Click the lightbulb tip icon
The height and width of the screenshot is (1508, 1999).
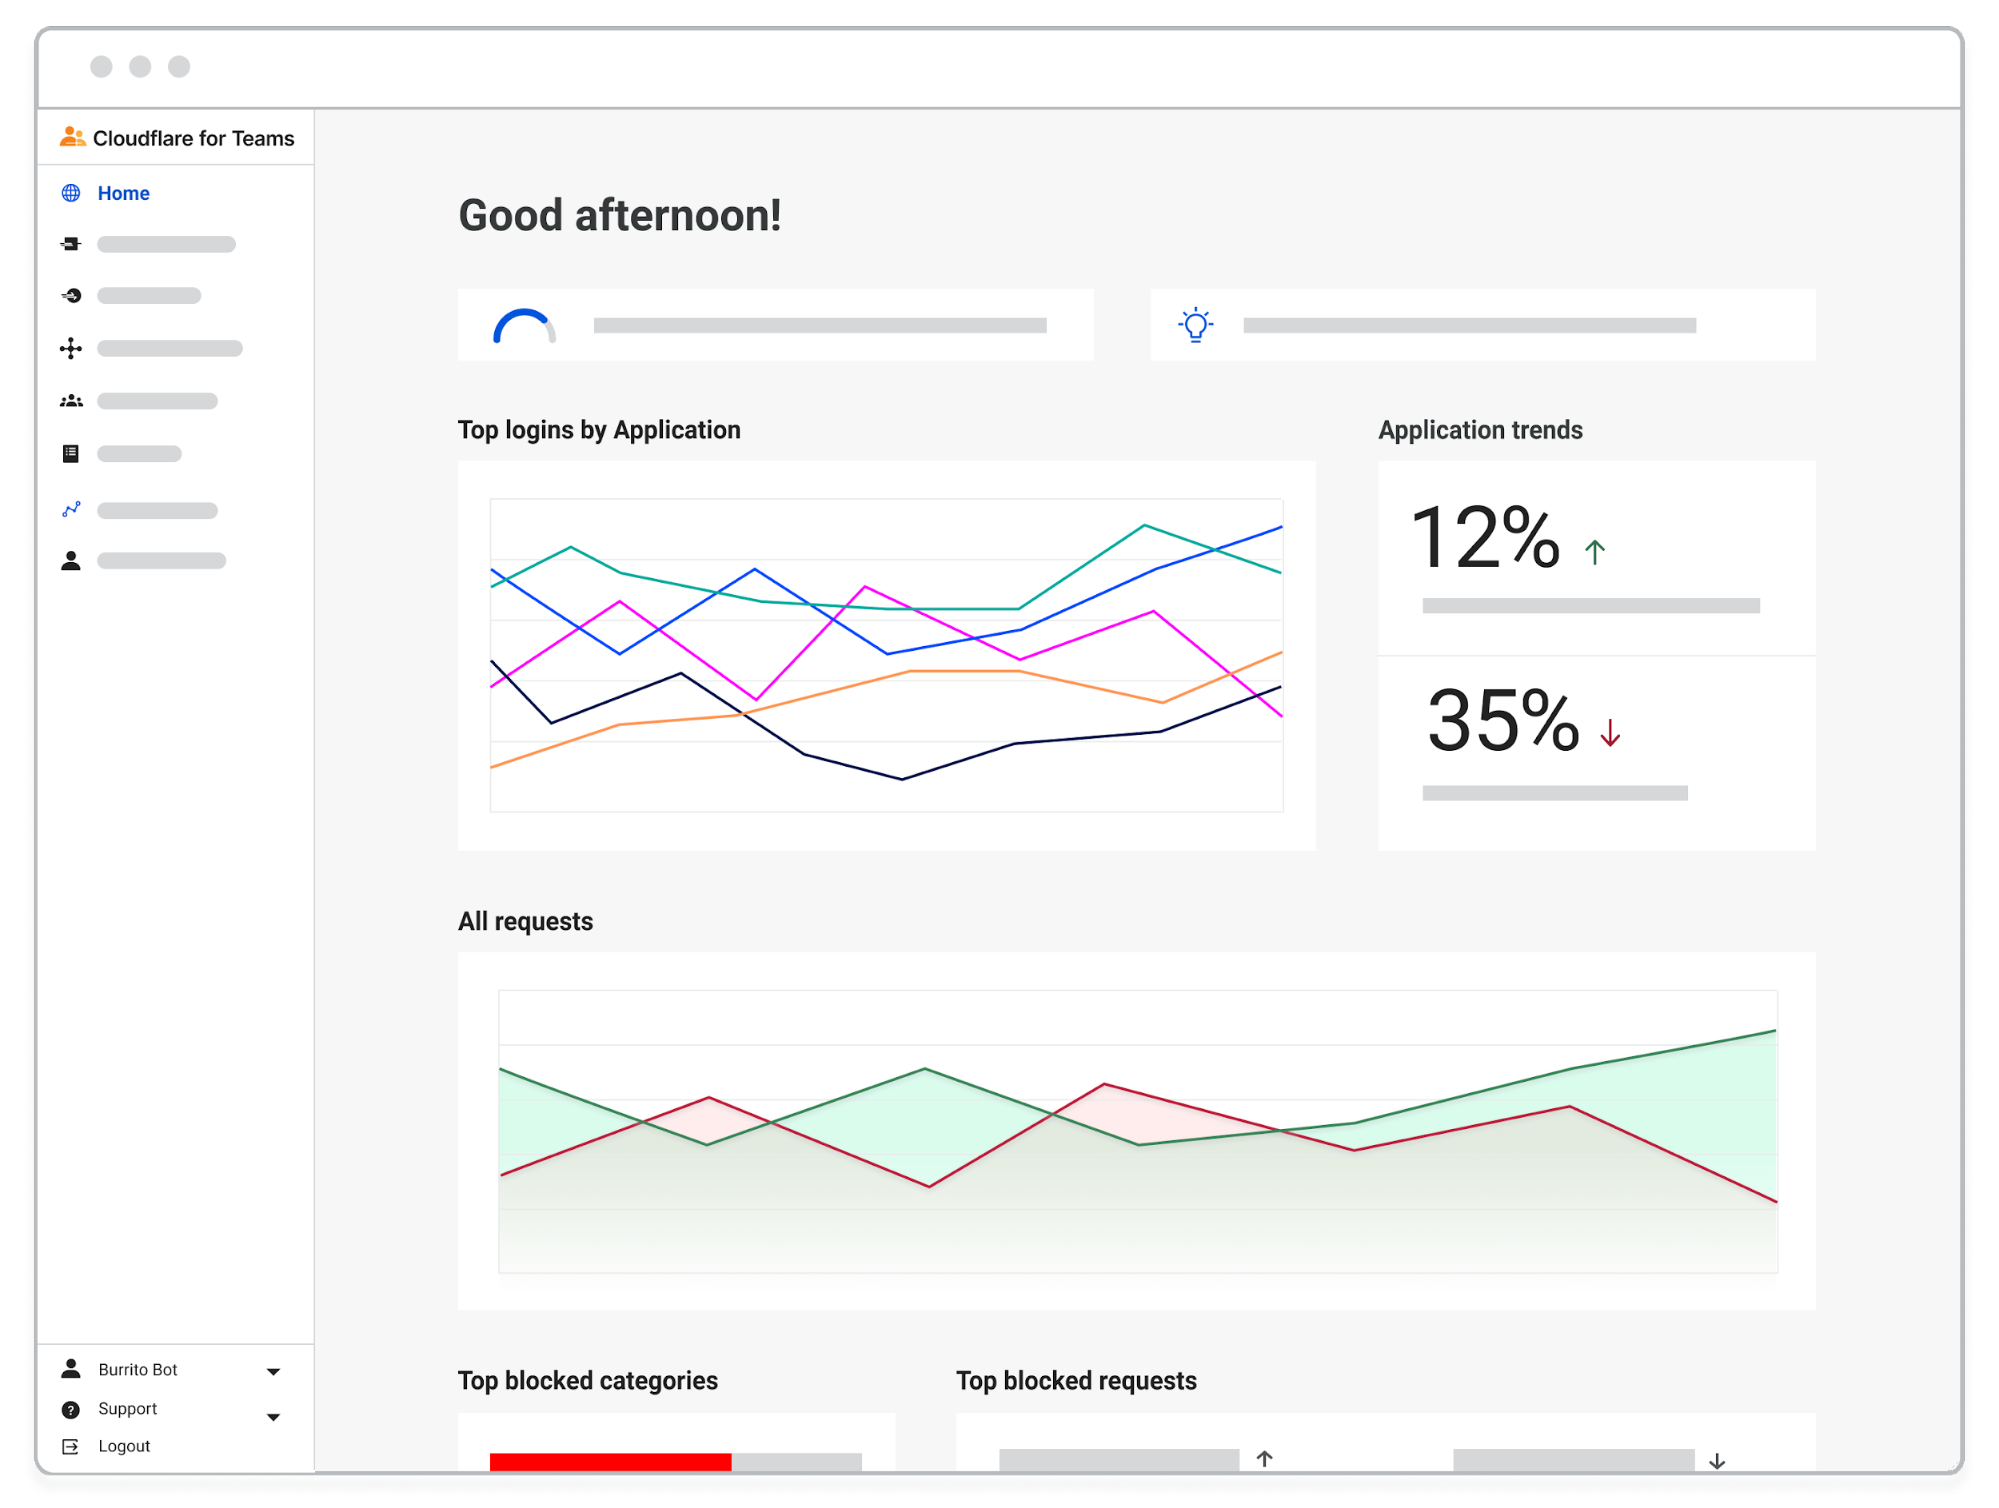(x=1196, y=325)
